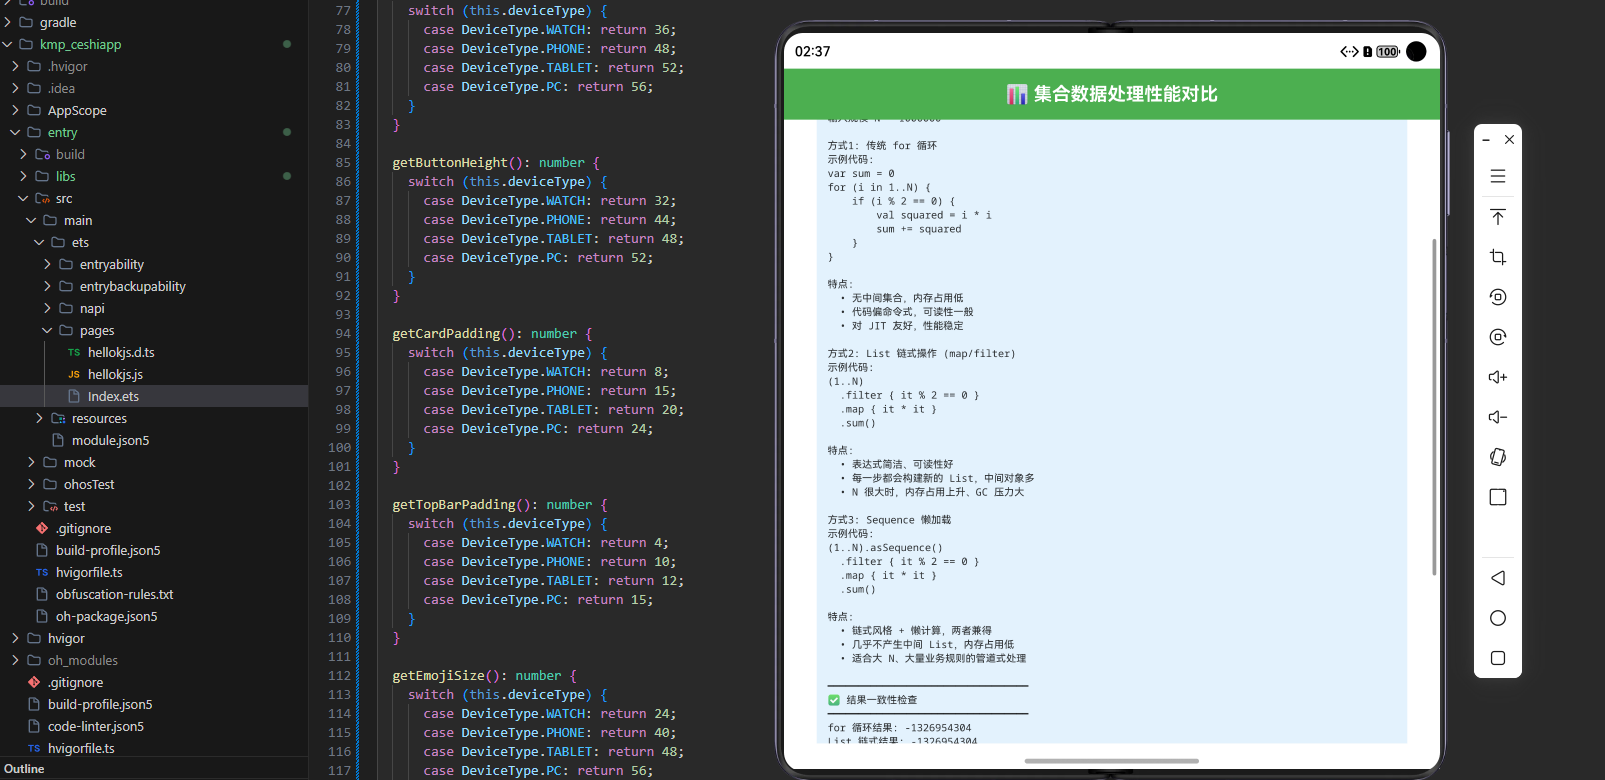Collapse the src folder
Image resolution: width=1605 pixels, height=780 pixels.
click(23, 198)
